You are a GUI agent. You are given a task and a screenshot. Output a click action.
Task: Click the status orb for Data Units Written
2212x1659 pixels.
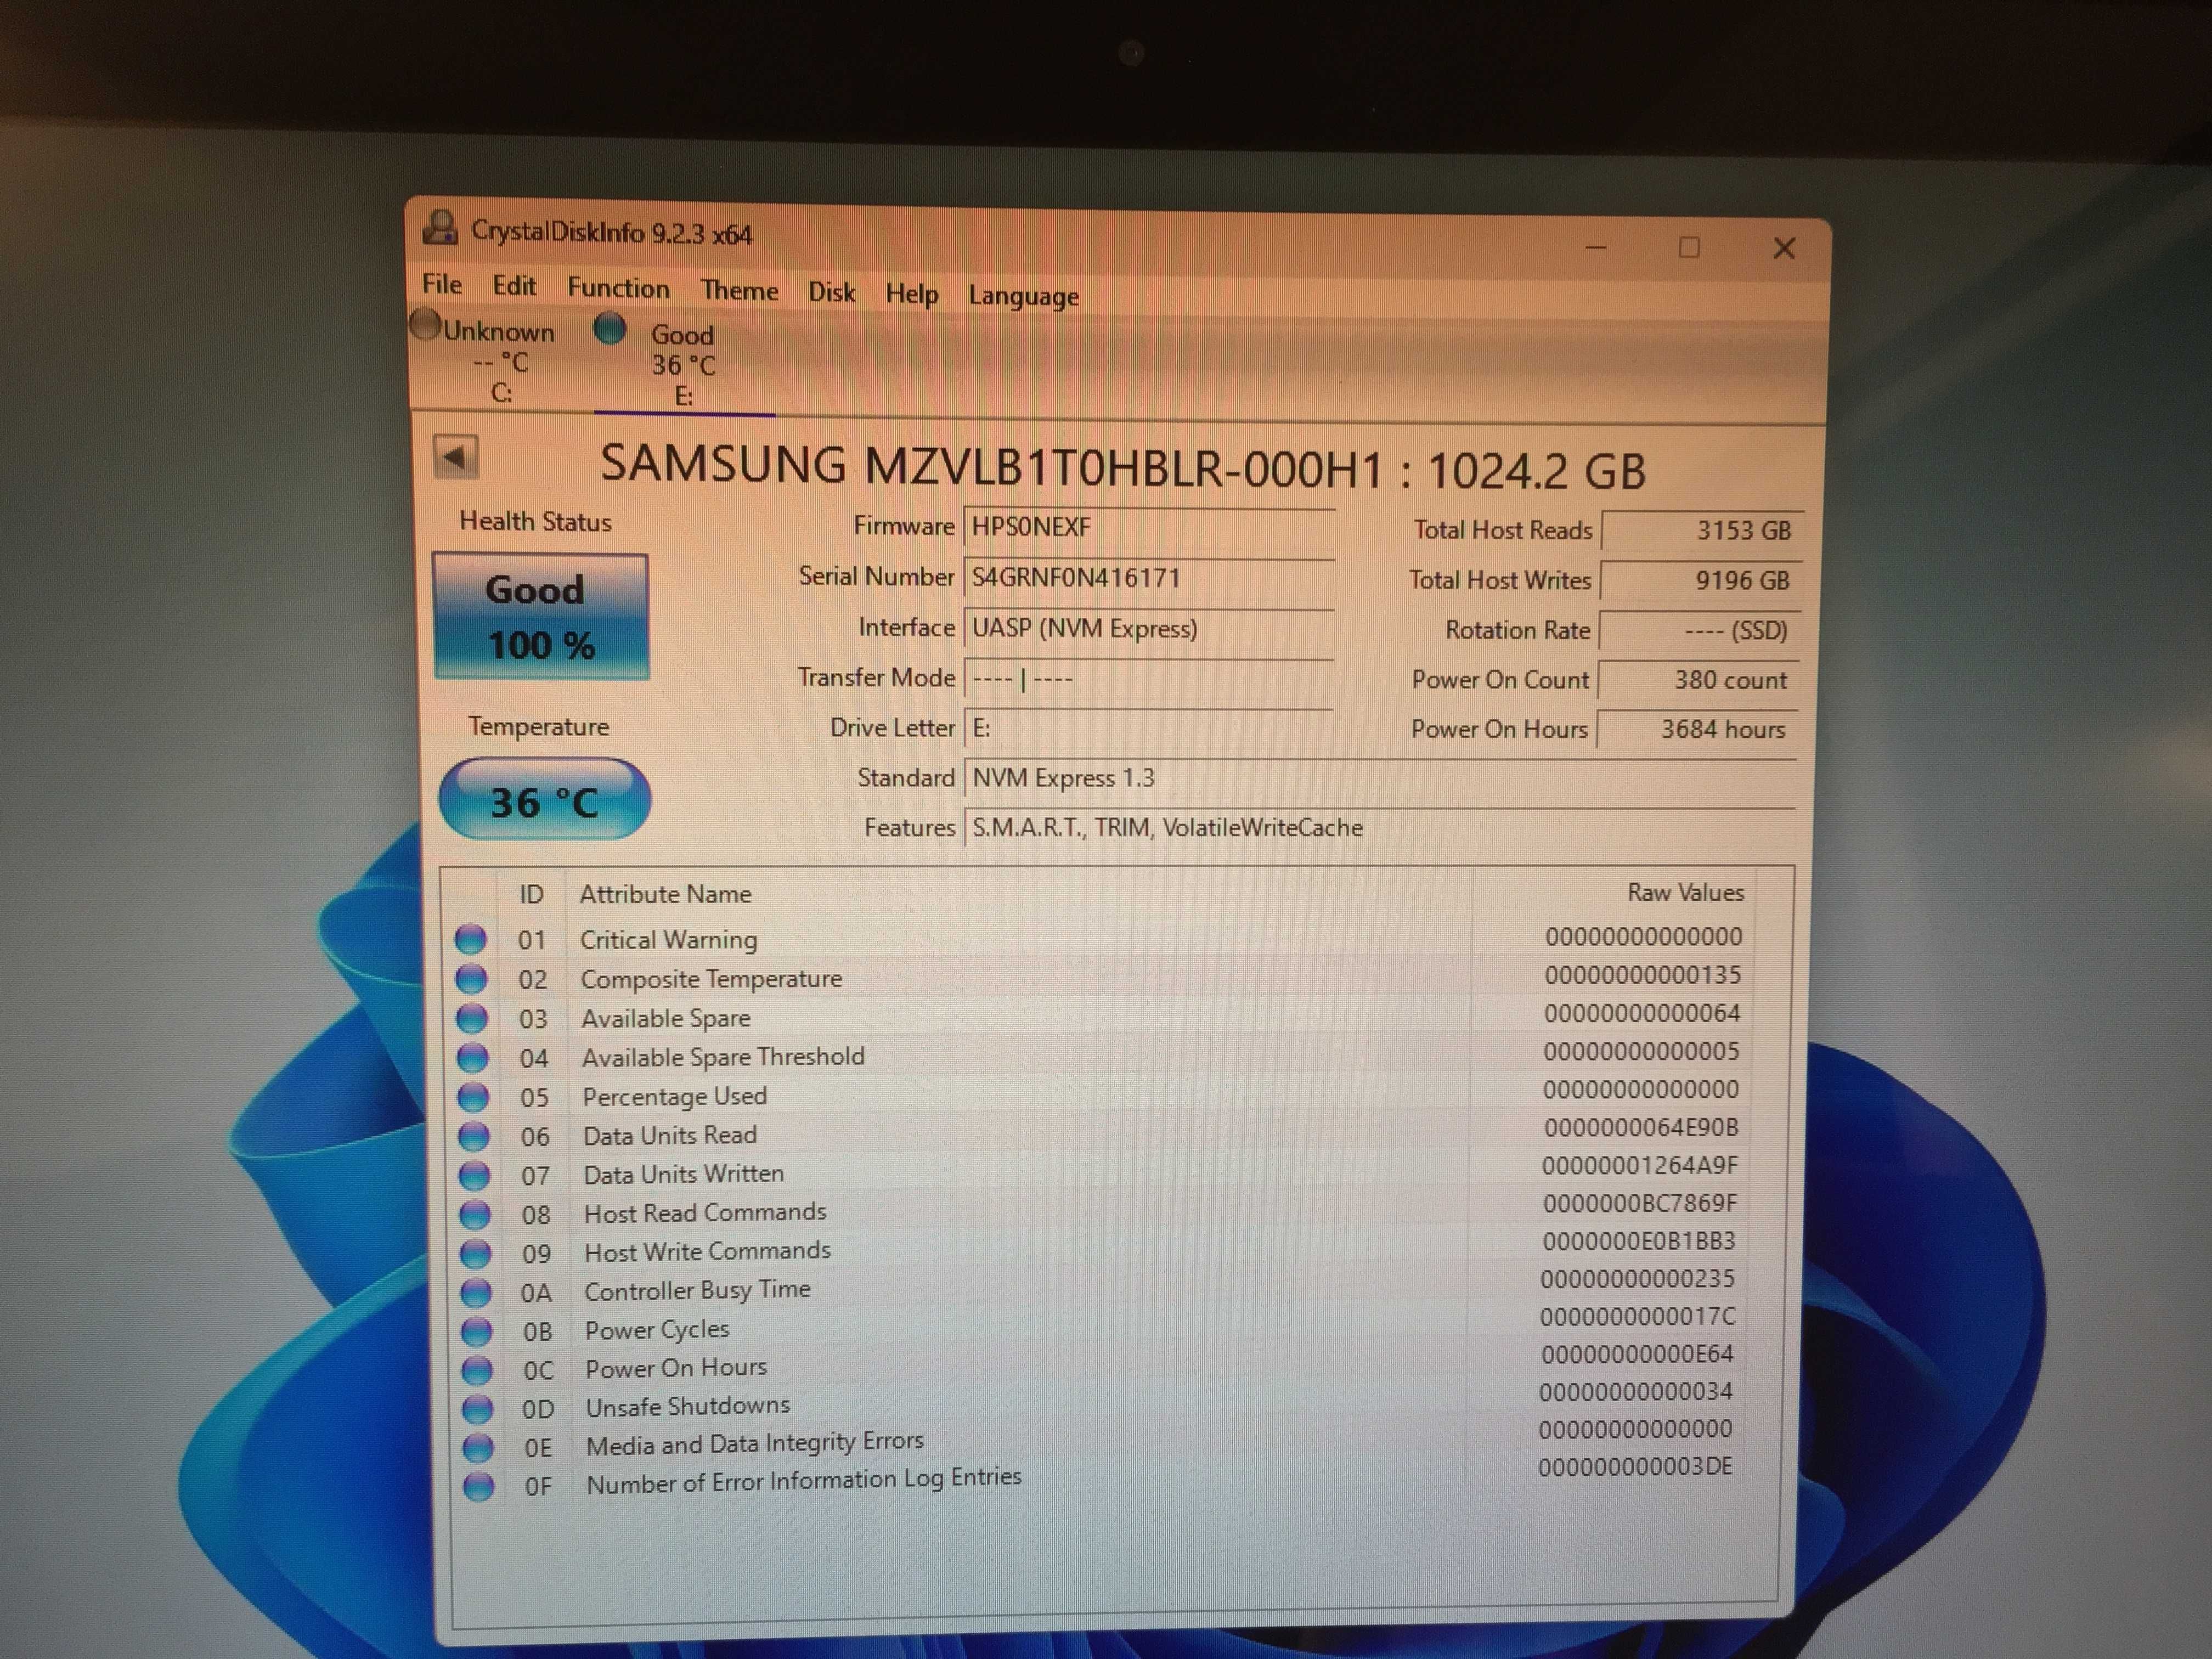(x=474, y=1175)
